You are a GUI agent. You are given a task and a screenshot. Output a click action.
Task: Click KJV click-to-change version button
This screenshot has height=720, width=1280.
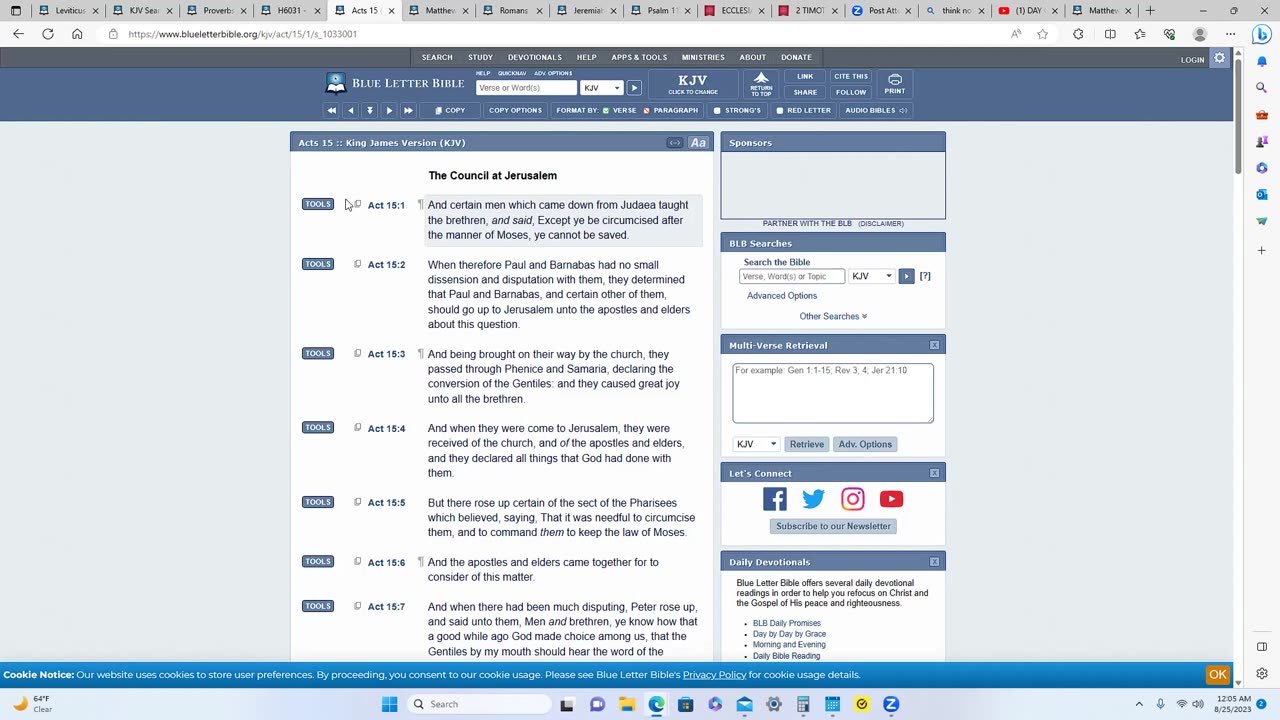pos(693,84)
